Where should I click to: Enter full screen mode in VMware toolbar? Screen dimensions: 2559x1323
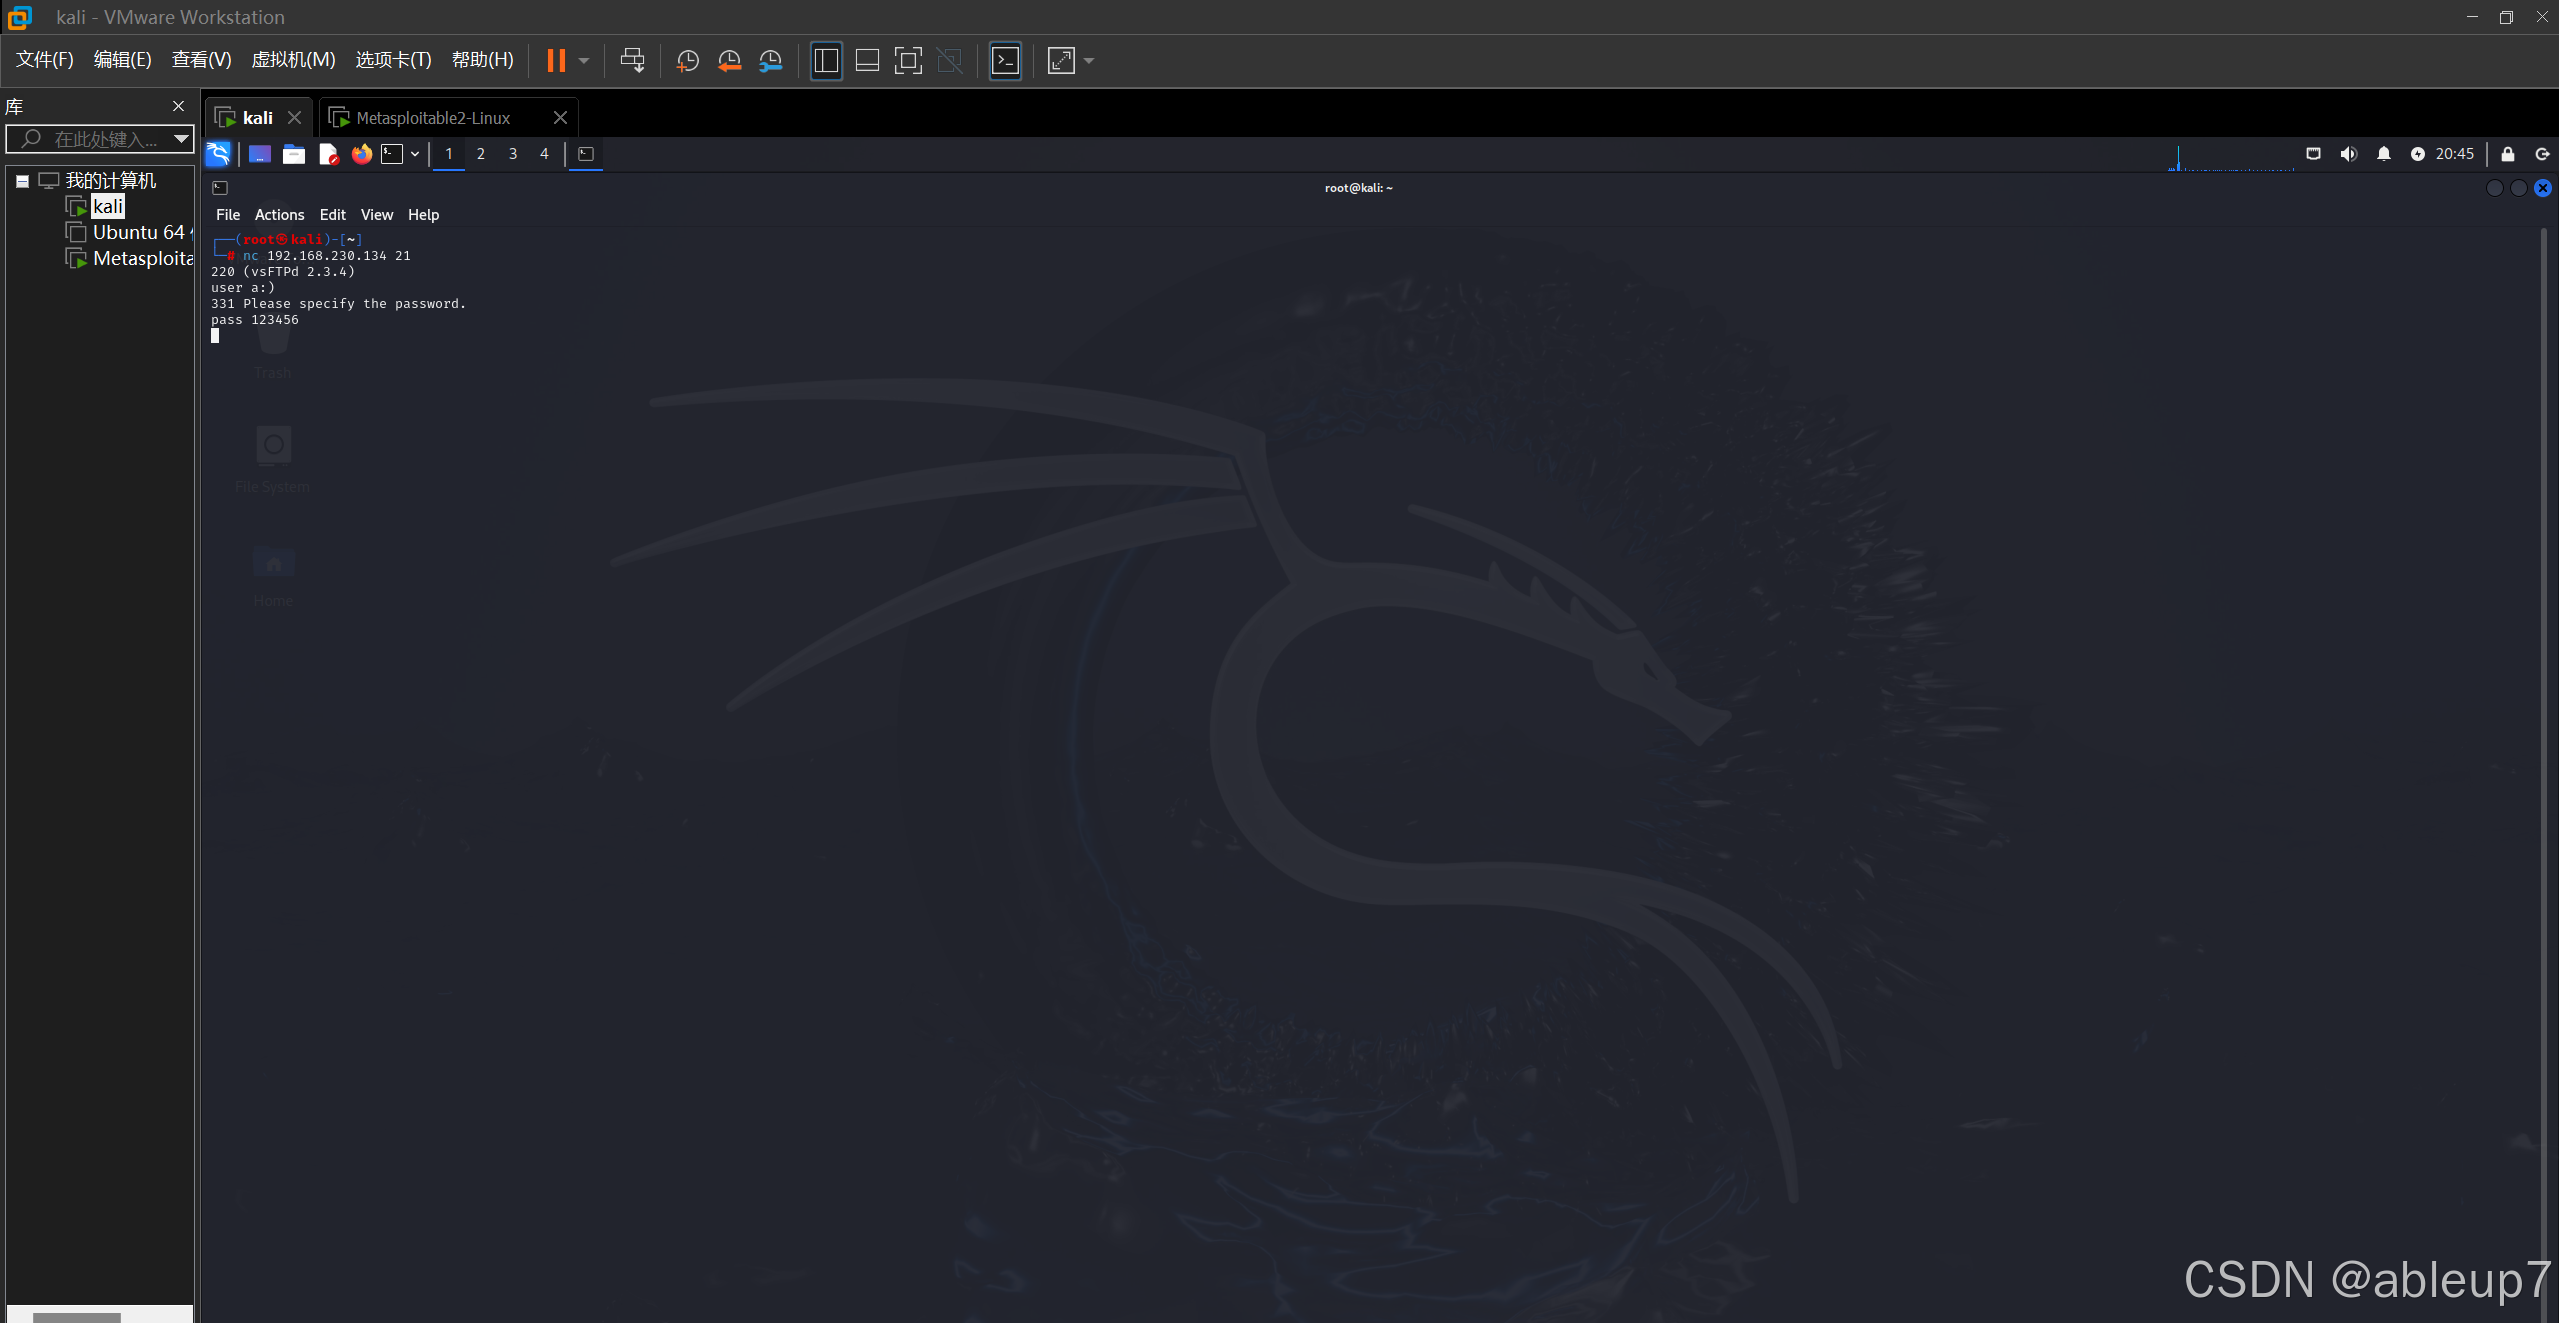click(908, 61)
